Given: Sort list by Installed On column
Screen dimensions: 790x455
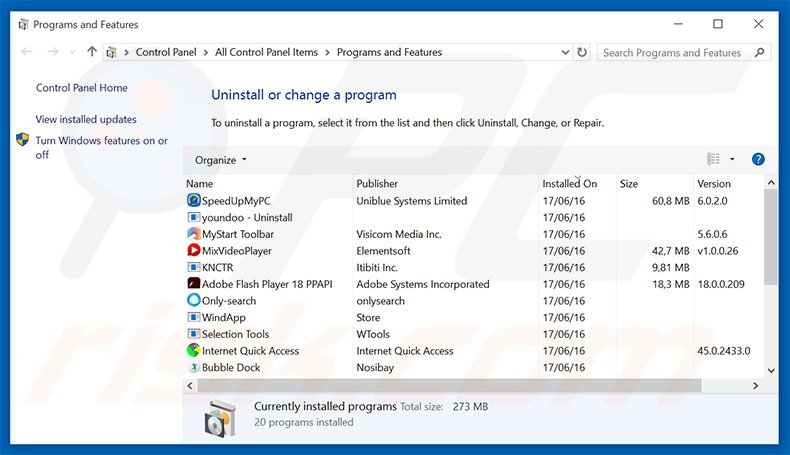Looking at the screenshot, I should tap(569, 184).
